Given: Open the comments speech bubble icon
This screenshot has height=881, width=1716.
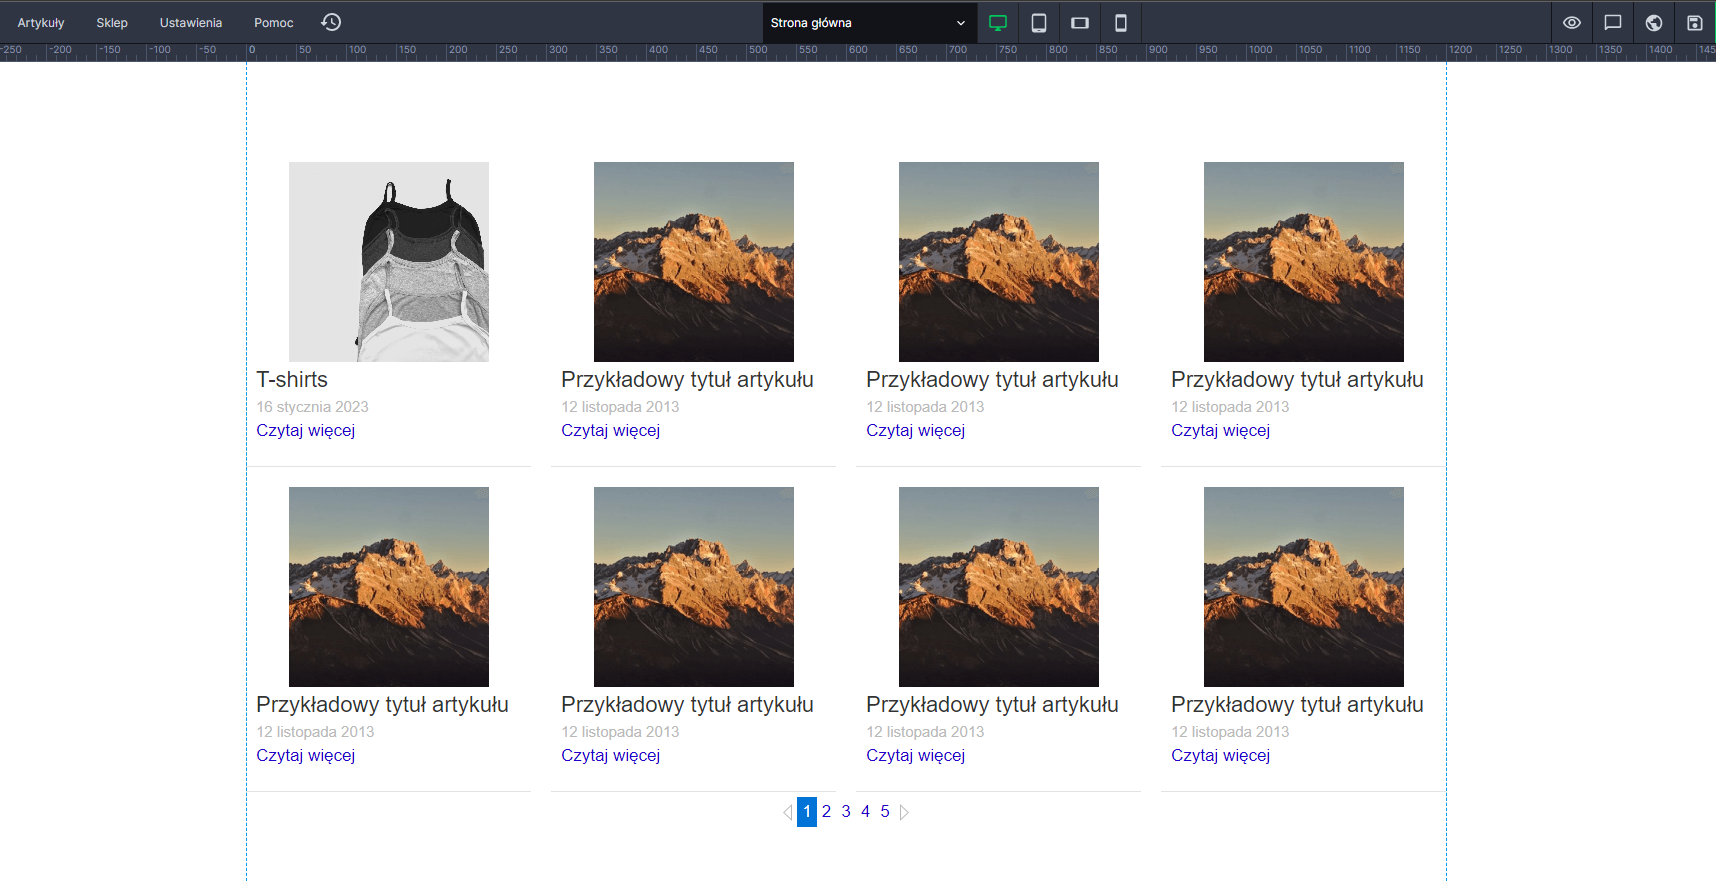Looking at the screenshot, I should (1613, 23).
